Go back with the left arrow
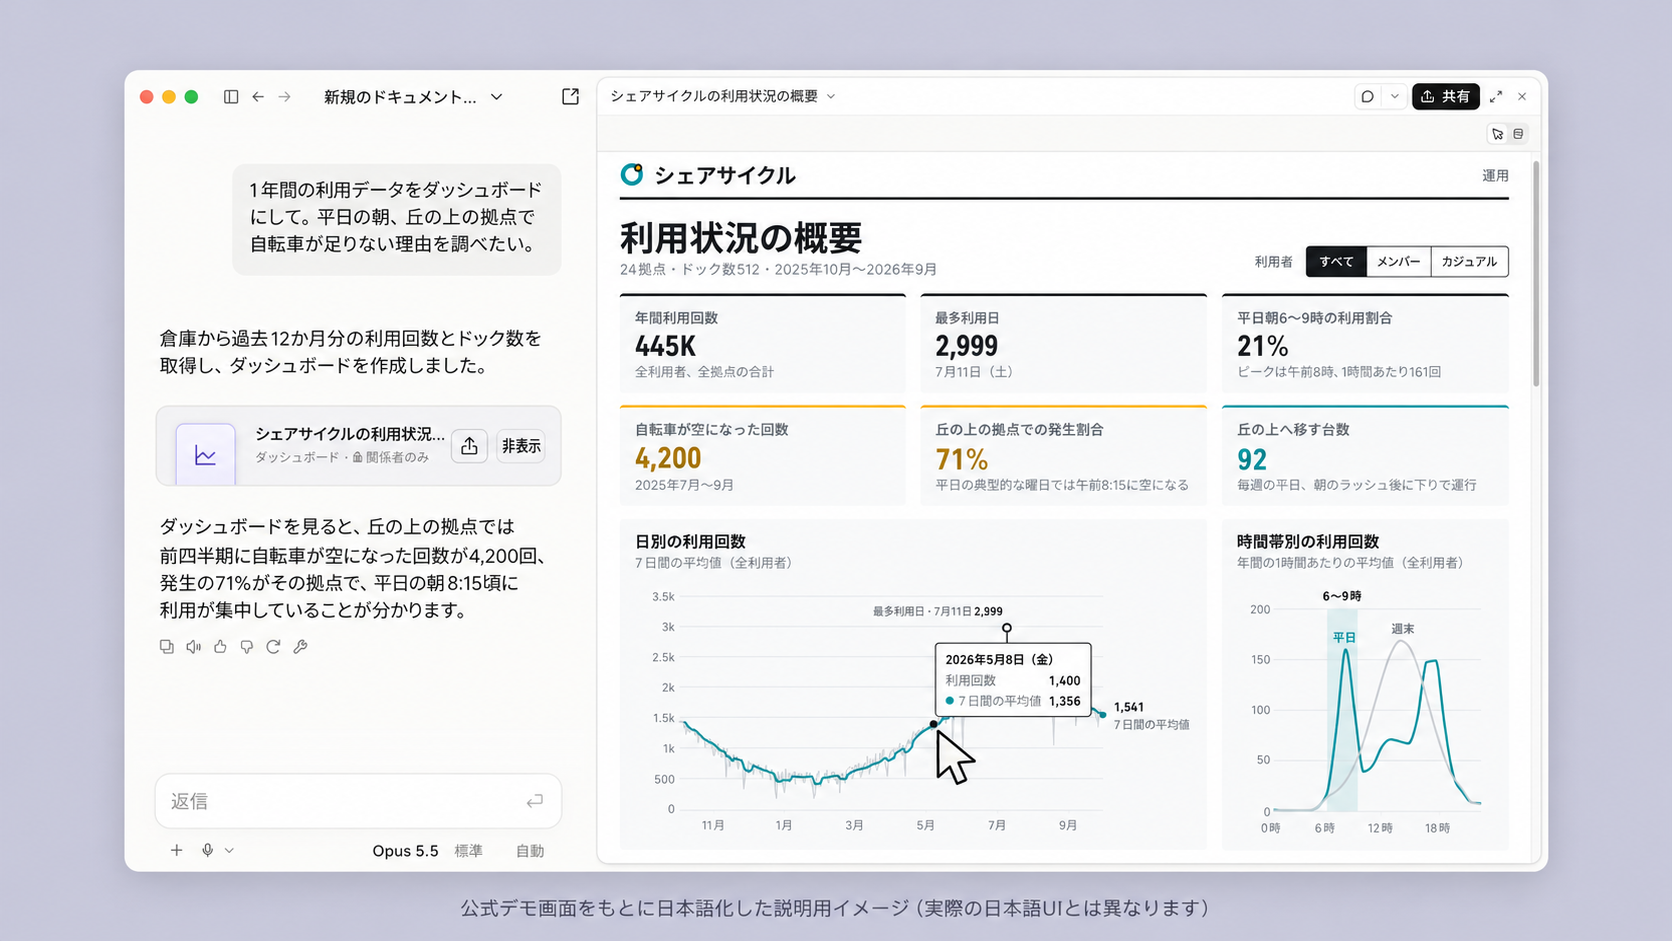This screenshot has height=941, width=1672. pos(258,97)
